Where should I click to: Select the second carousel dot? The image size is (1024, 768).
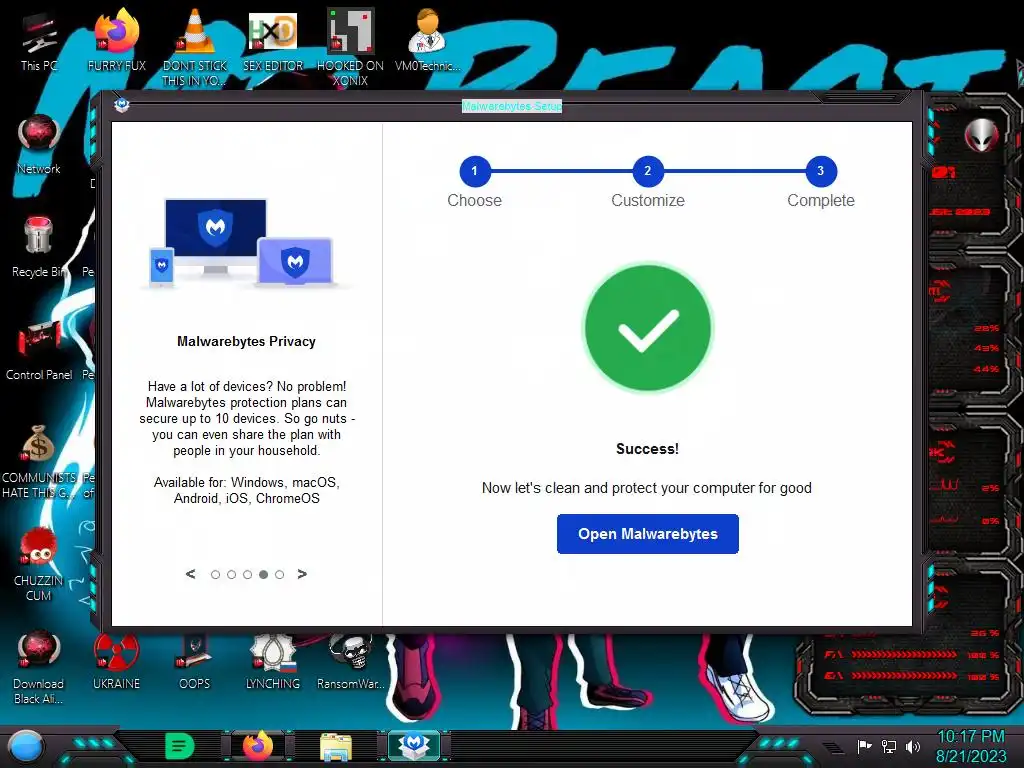click(231, 575)
